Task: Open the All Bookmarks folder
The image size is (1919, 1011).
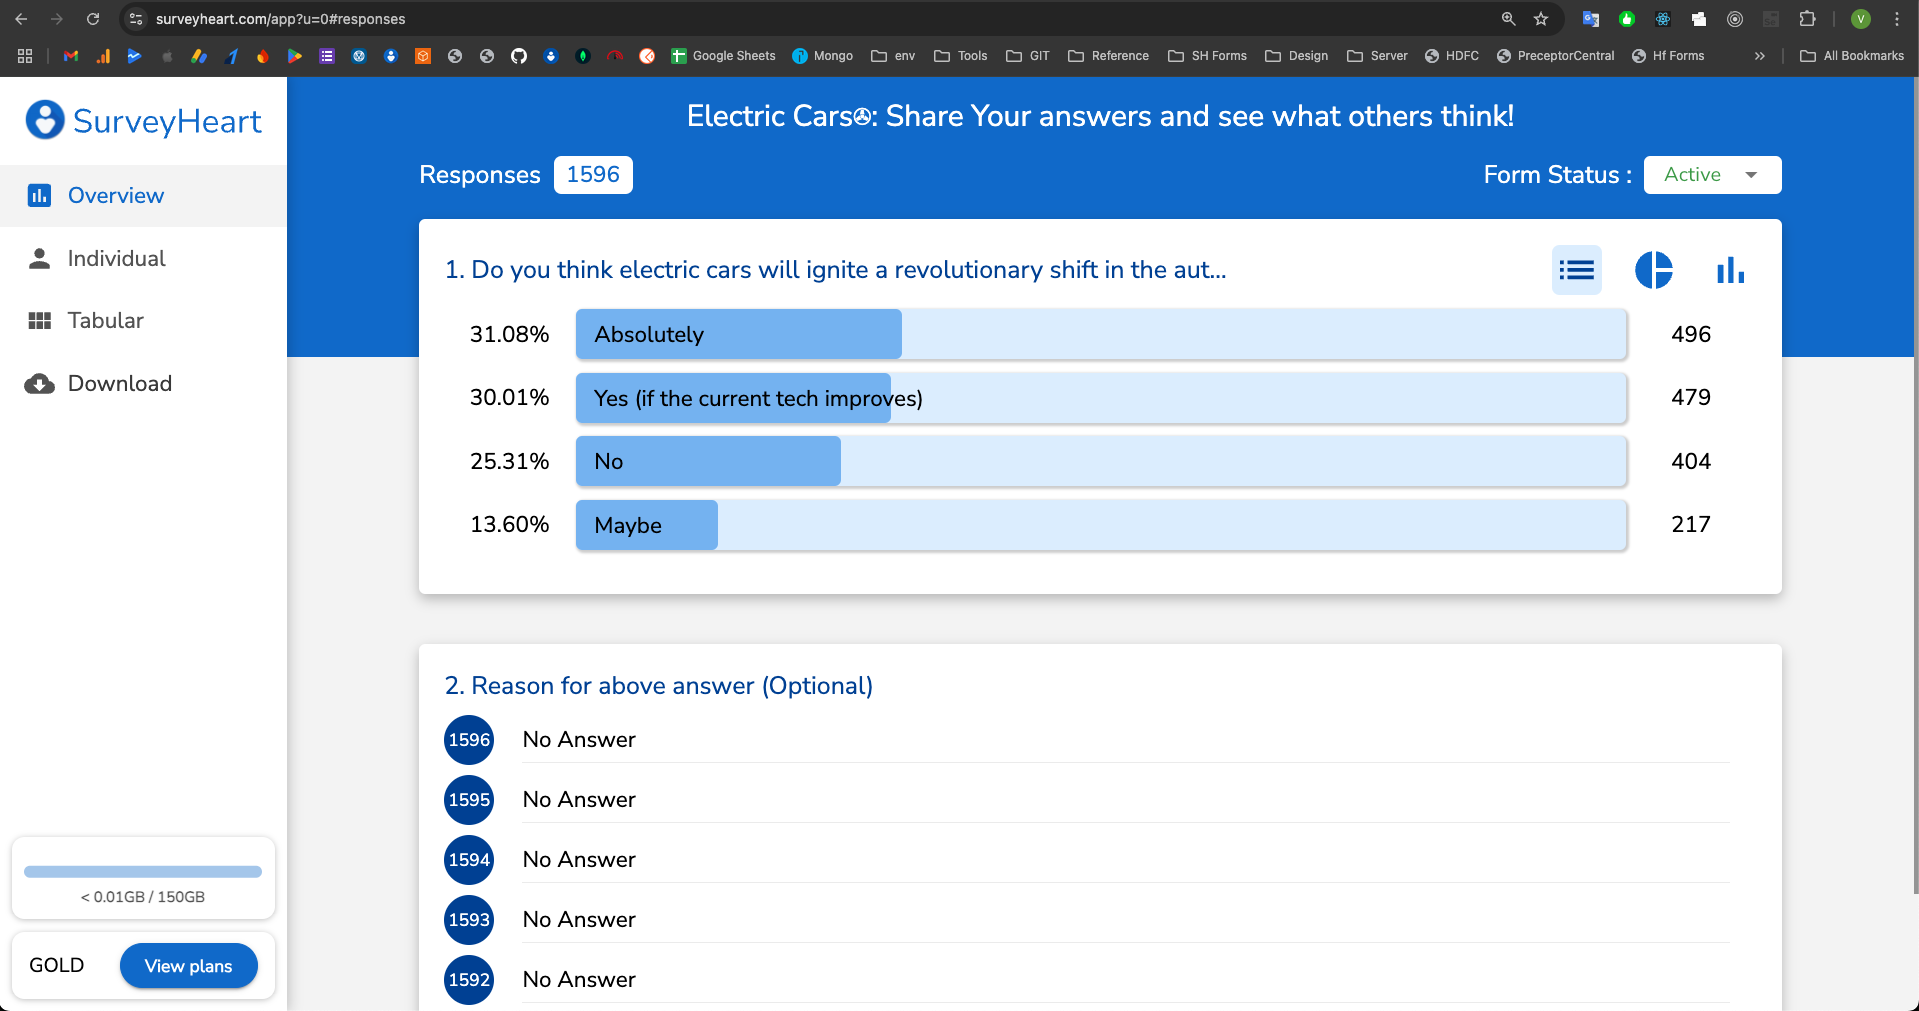Action: pos(1852,56)
